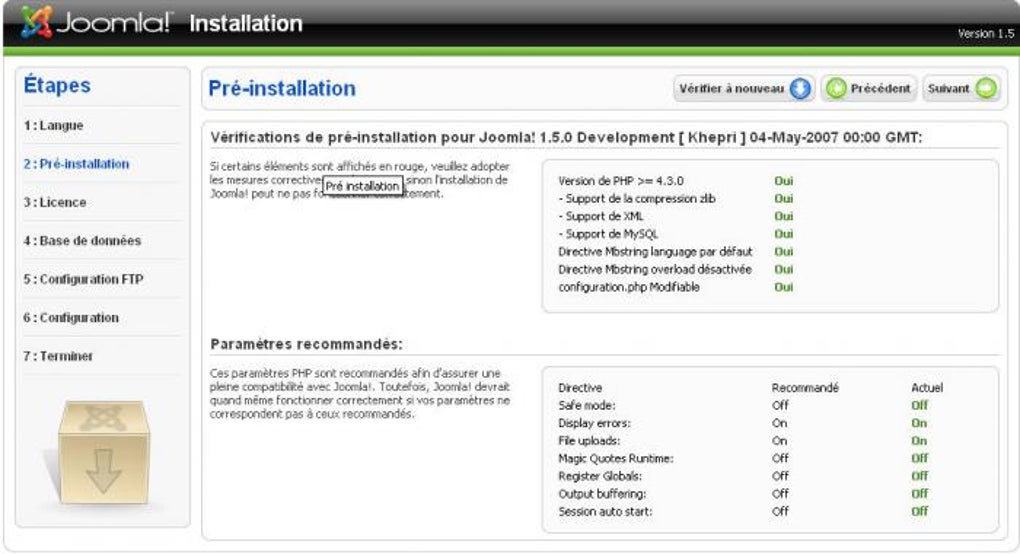Click the 'Vérifications de pré-installation pour Joomla!' heading
Screen dimensions: 1020x554
coord(566,137)
